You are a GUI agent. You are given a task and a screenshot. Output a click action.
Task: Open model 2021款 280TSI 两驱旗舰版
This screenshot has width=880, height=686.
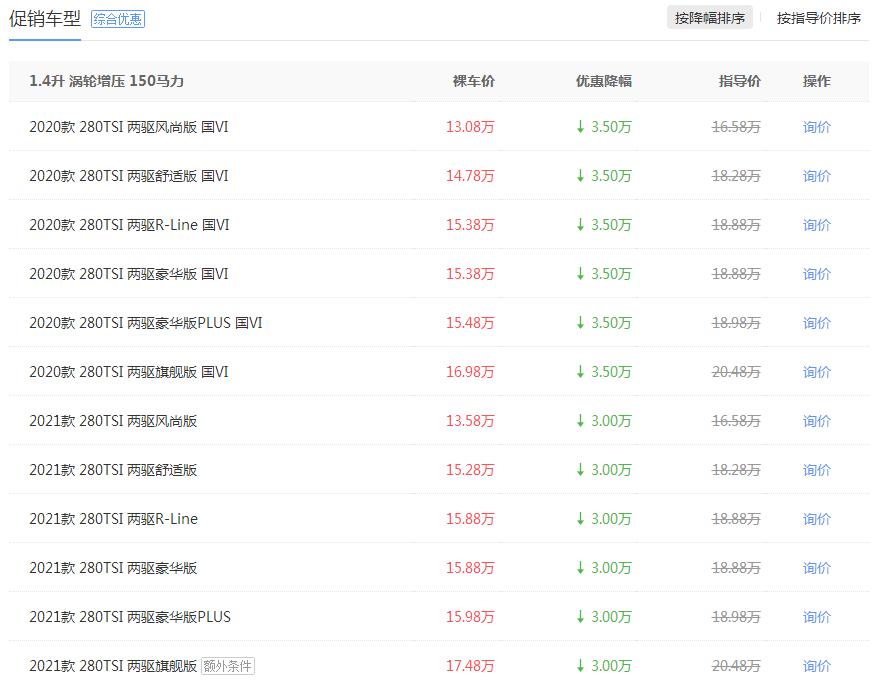pyautogui.click(x=113, y=666)
